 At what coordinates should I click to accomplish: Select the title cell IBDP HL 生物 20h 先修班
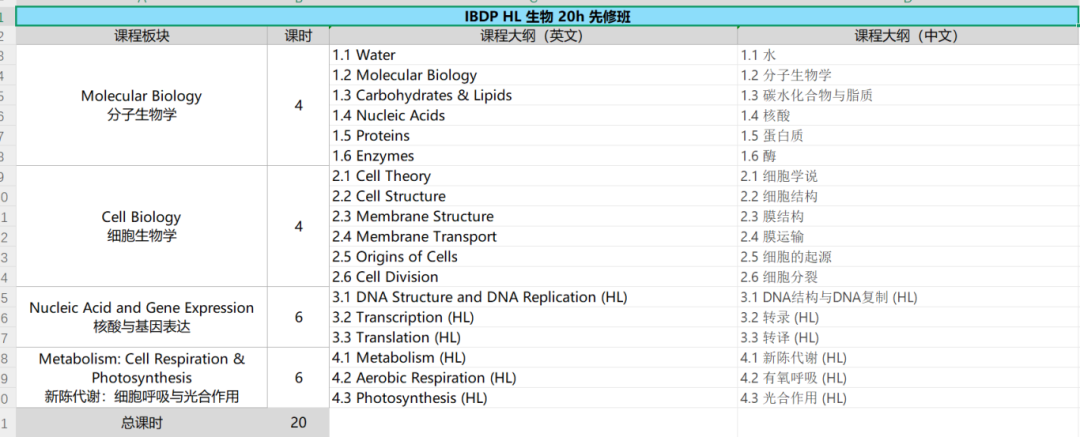pos(548,17)
